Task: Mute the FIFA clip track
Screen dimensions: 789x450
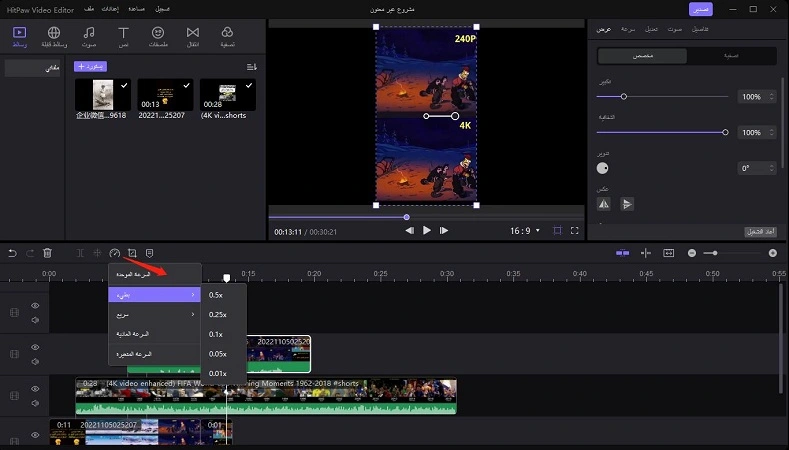Action: tap(35, 403)
